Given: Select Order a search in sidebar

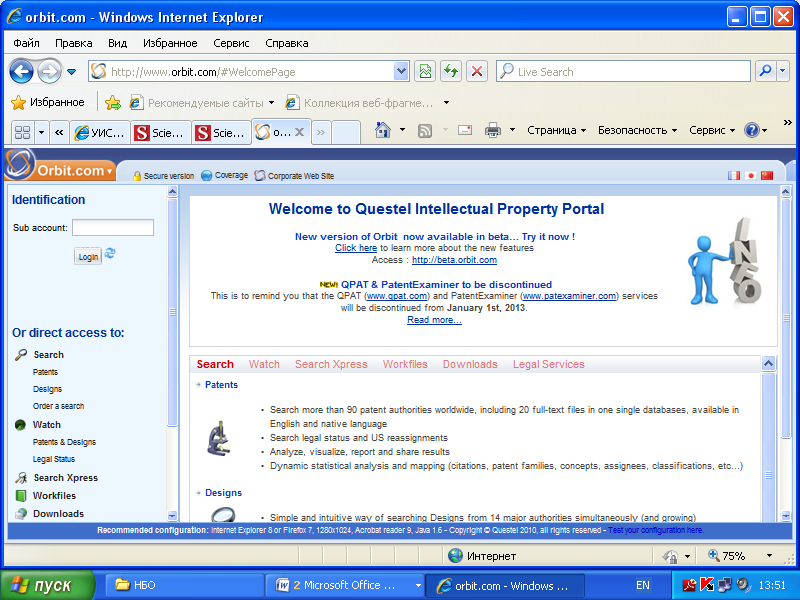Looking at the screenshot, I should [58, 406].
